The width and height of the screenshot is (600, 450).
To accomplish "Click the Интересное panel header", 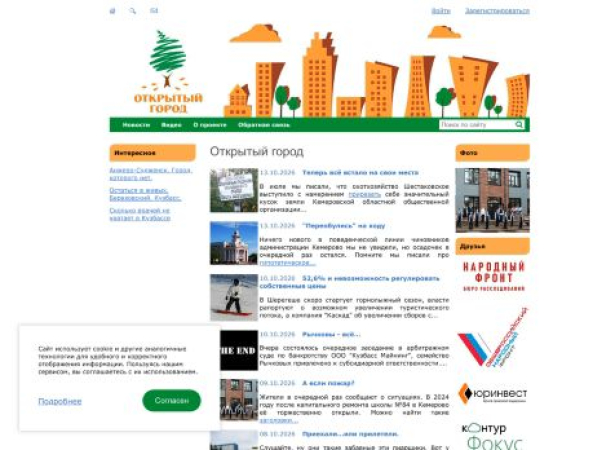I will coord(152,153).
